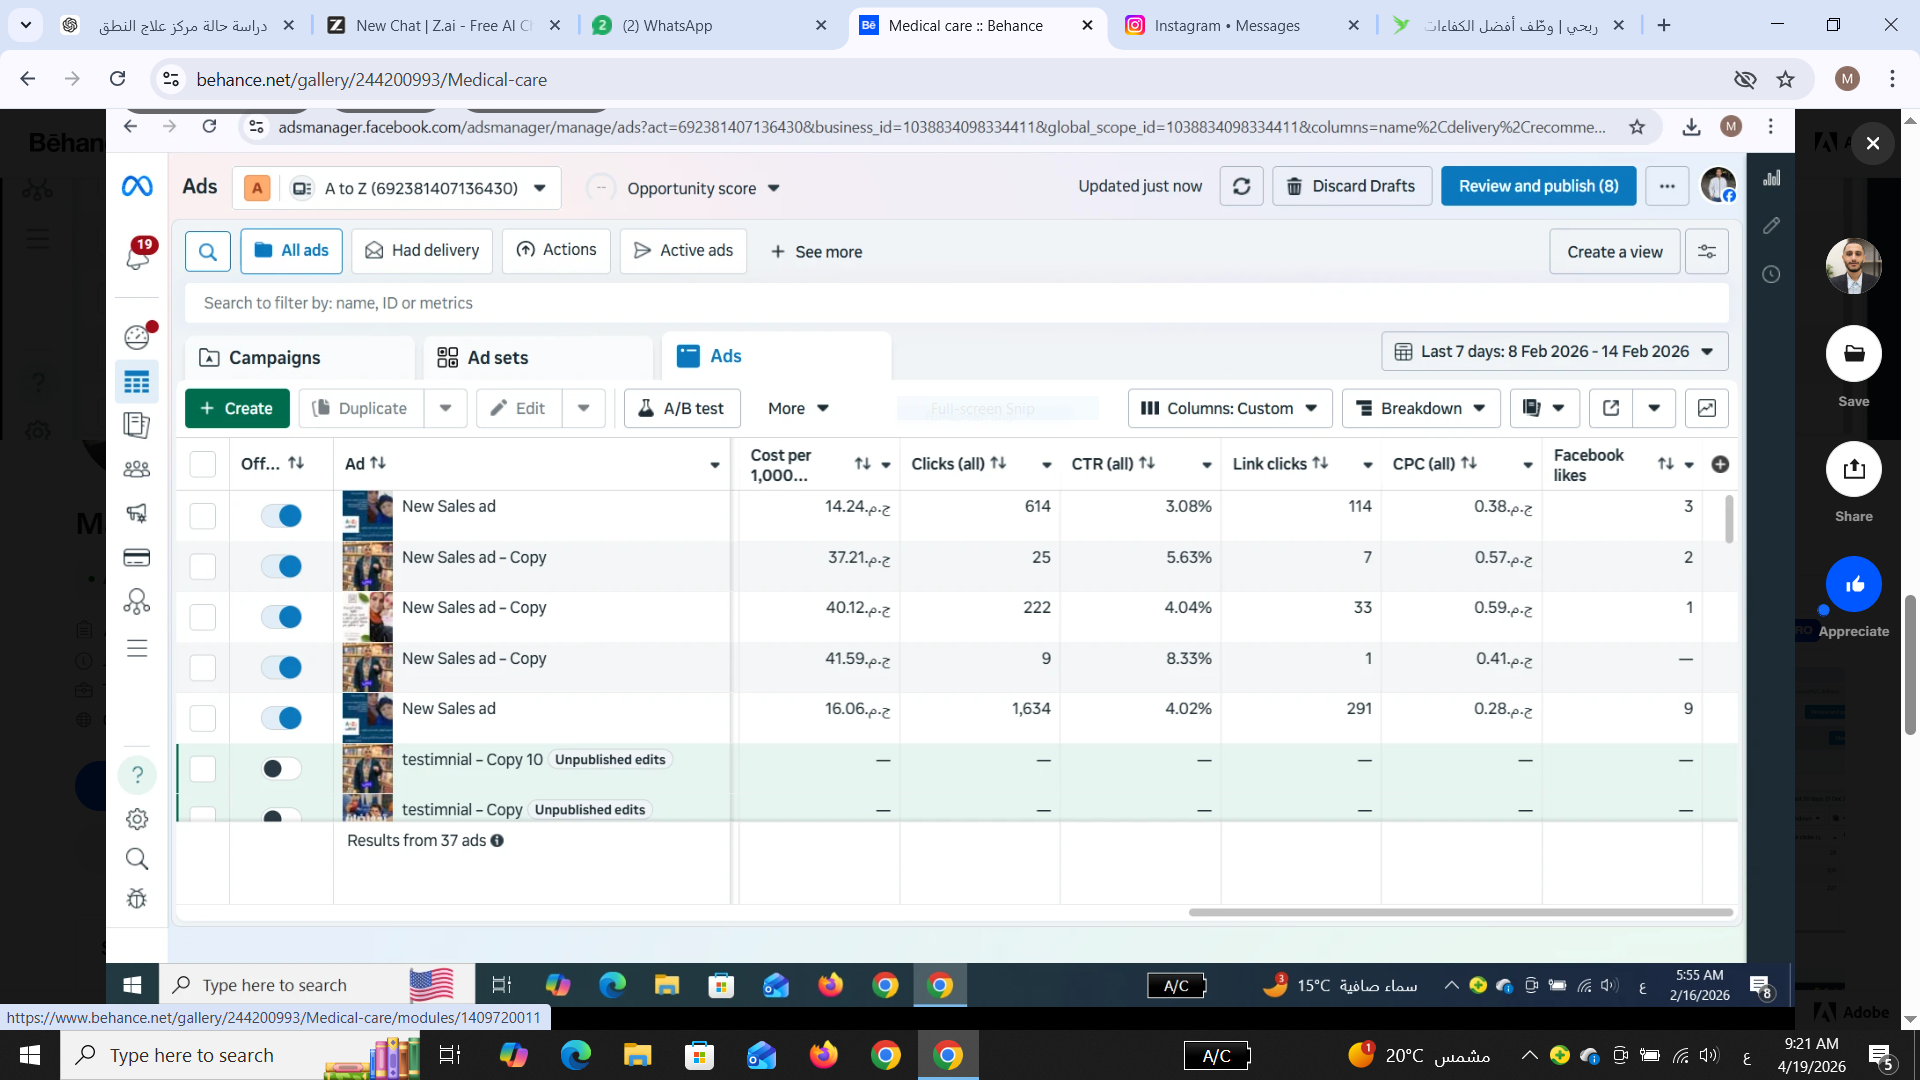Image resolution: width=1920 pixels, height=1080 pixels.
Task: Toggle off the first New Sales ad
Action: pyautogui.click(x=281, y=516)
